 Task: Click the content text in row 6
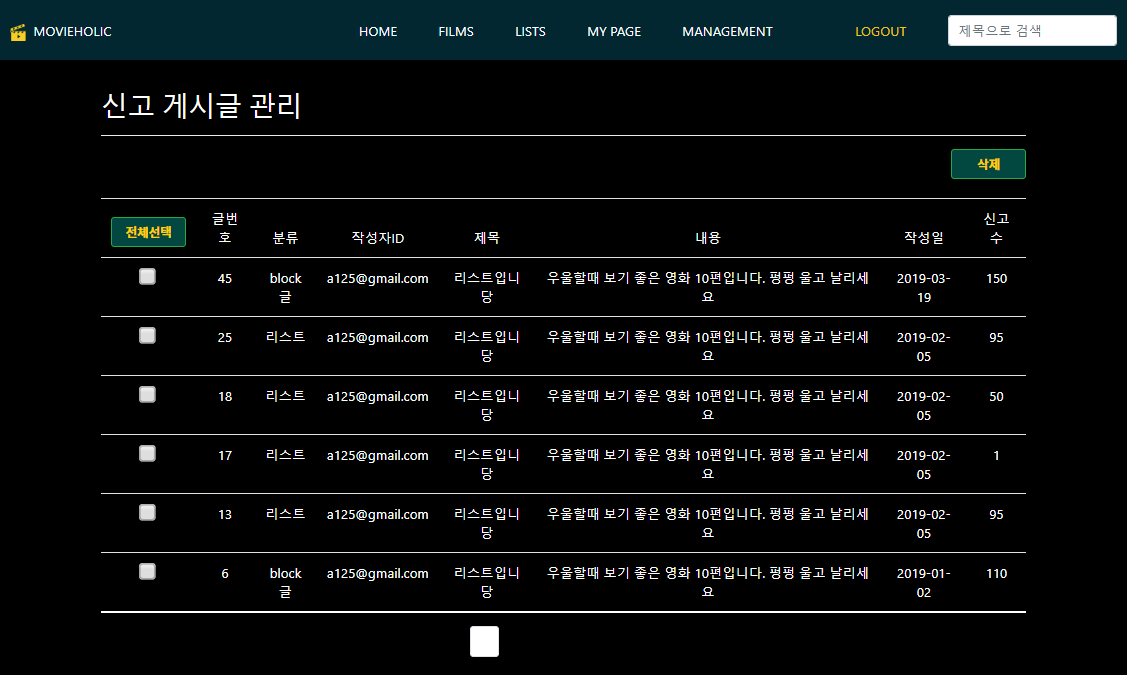708,582
